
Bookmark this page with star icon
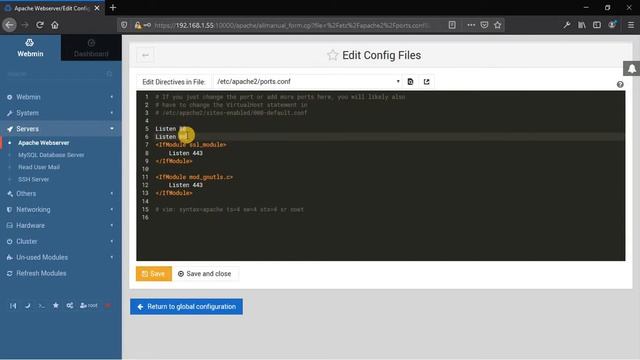[498, 25]
